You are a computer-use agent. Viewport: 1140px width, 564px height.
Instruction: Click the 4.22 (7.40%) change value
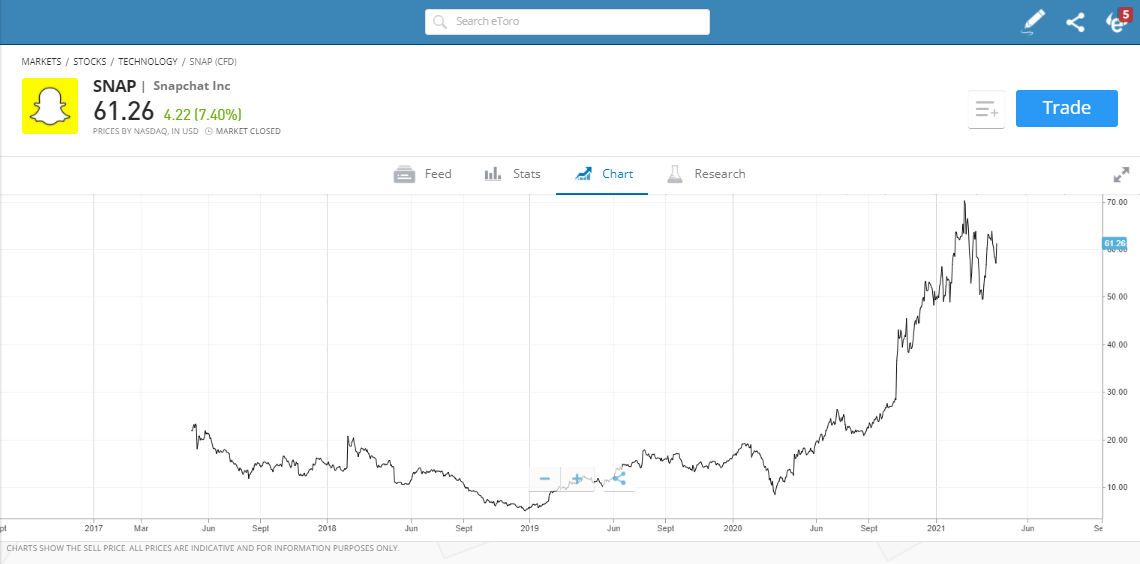click(x=202, y=114)
